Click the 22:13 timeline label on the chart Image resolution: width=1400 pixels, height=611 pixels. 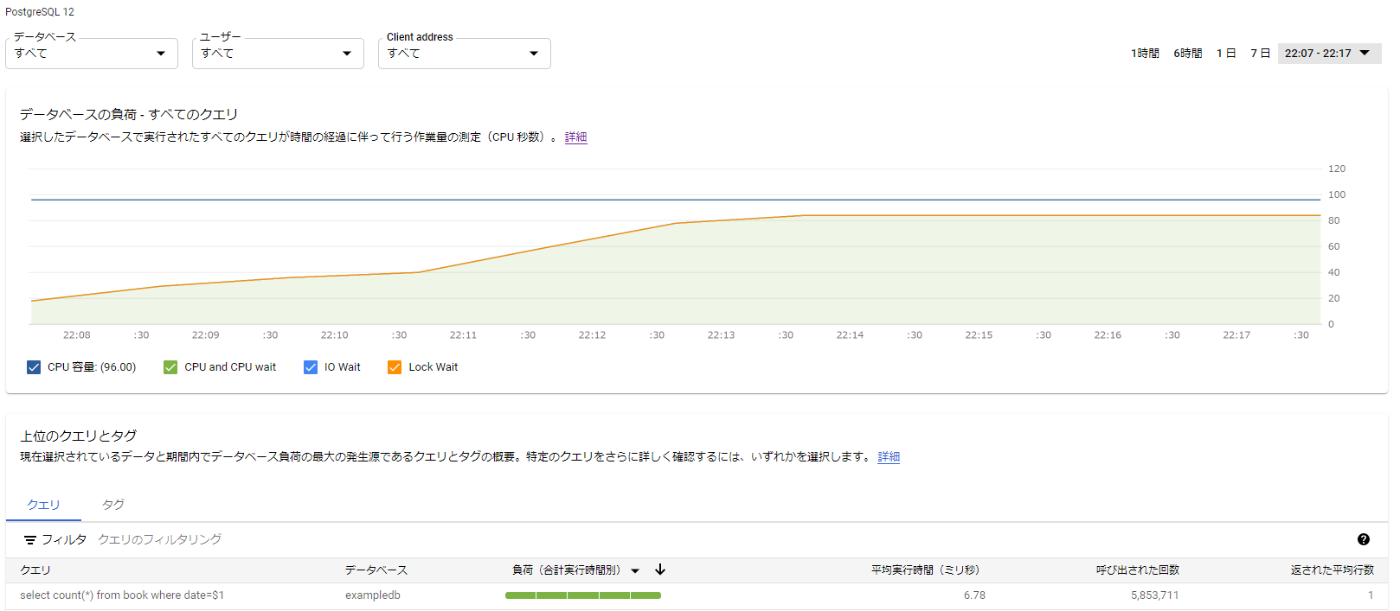[x=721, y=335]
